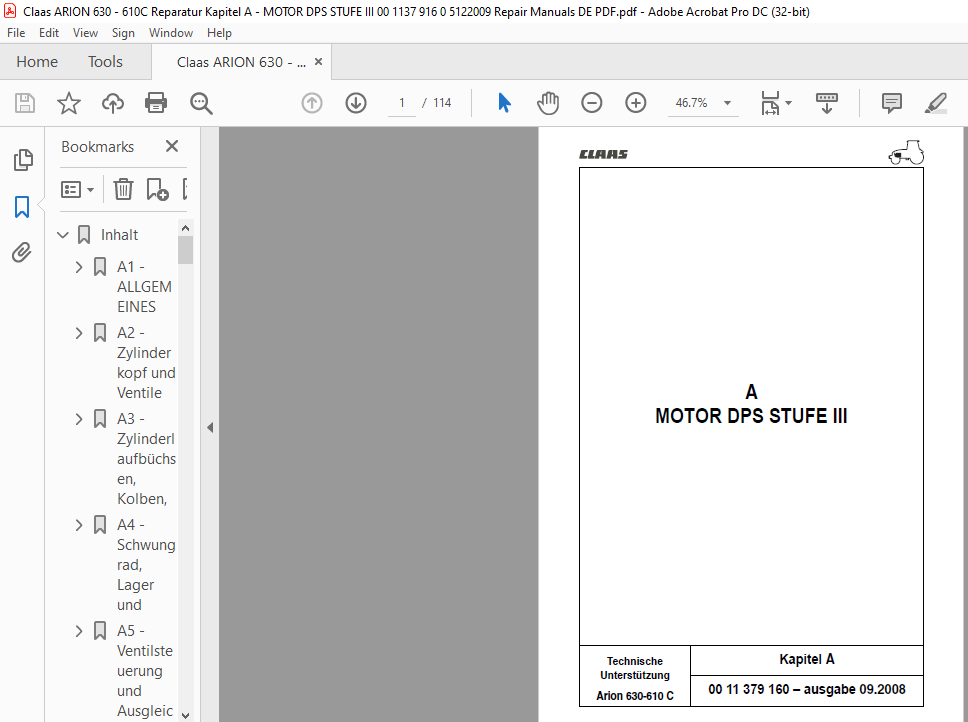
Task: Expand the A3 - Zylinderlaufbüchsen bookmark
Action: click(x=78, y=419)
